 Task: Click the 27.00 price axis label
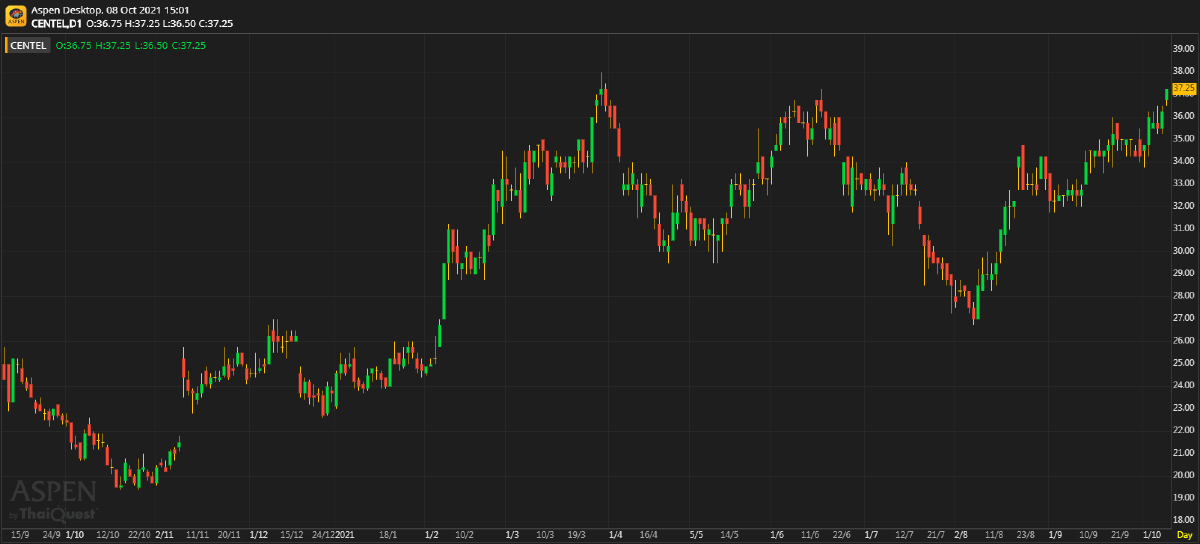pyautogui.click(x=1184, y=318)
